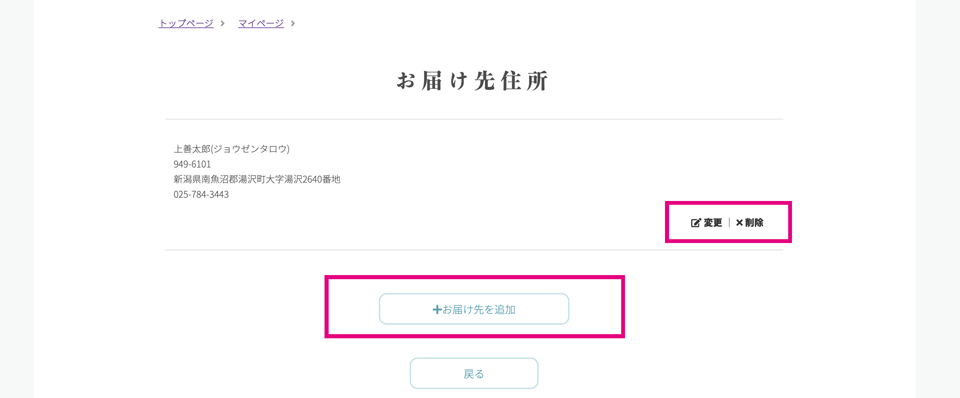Select the 削除 text to remove the address
The height and width of the screenshot is (398, 960).
point(754,223)
